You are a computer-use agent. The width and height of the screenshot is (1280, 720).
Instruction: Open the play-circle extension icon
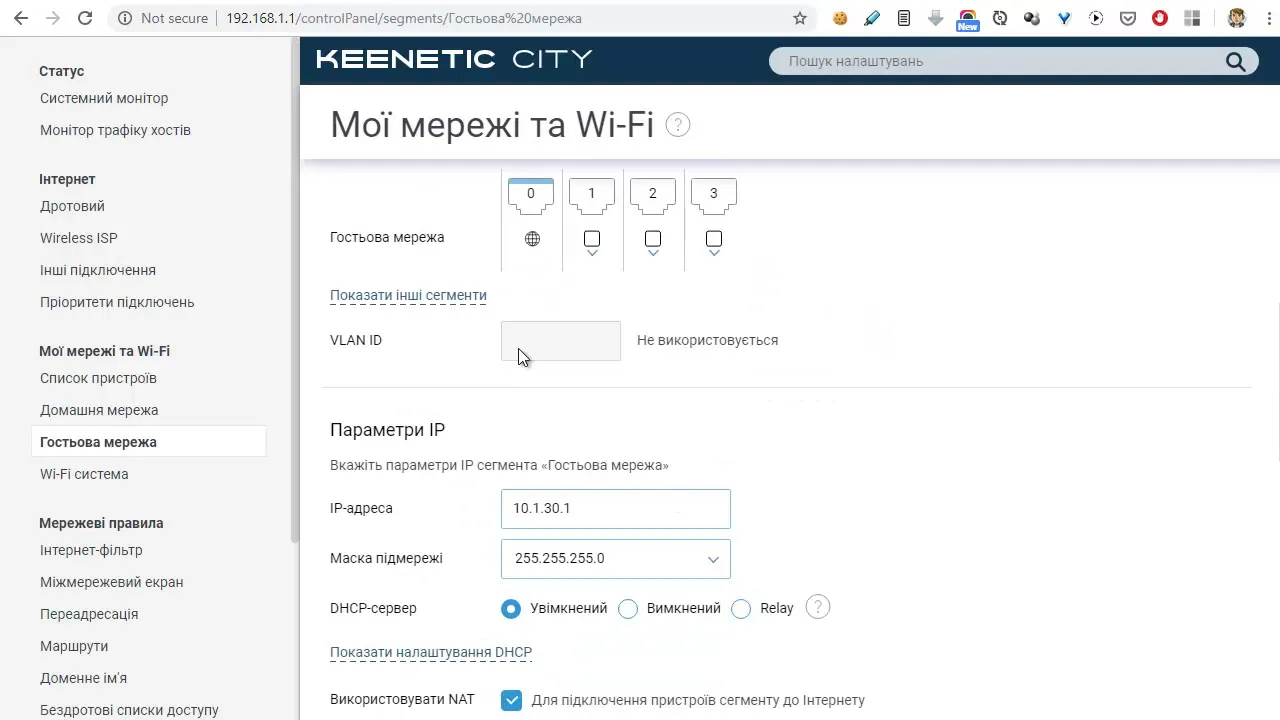(x=1096, y=18)
